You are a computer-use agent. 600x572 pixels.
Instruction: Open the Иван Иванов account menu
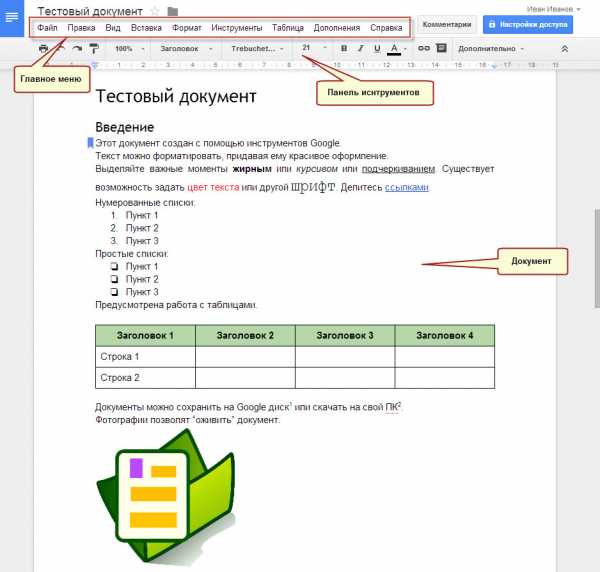click(x=553, y=9)
